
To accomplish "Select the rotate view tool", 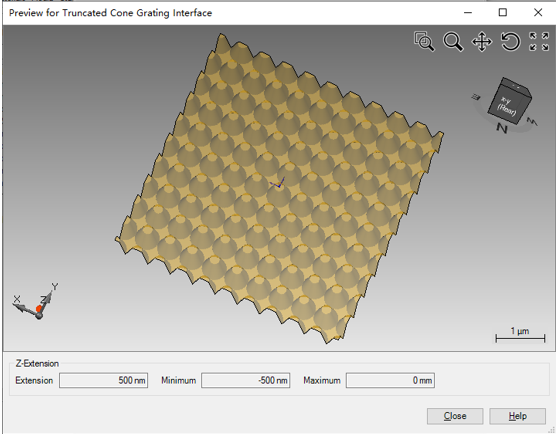I will [510, 42].
